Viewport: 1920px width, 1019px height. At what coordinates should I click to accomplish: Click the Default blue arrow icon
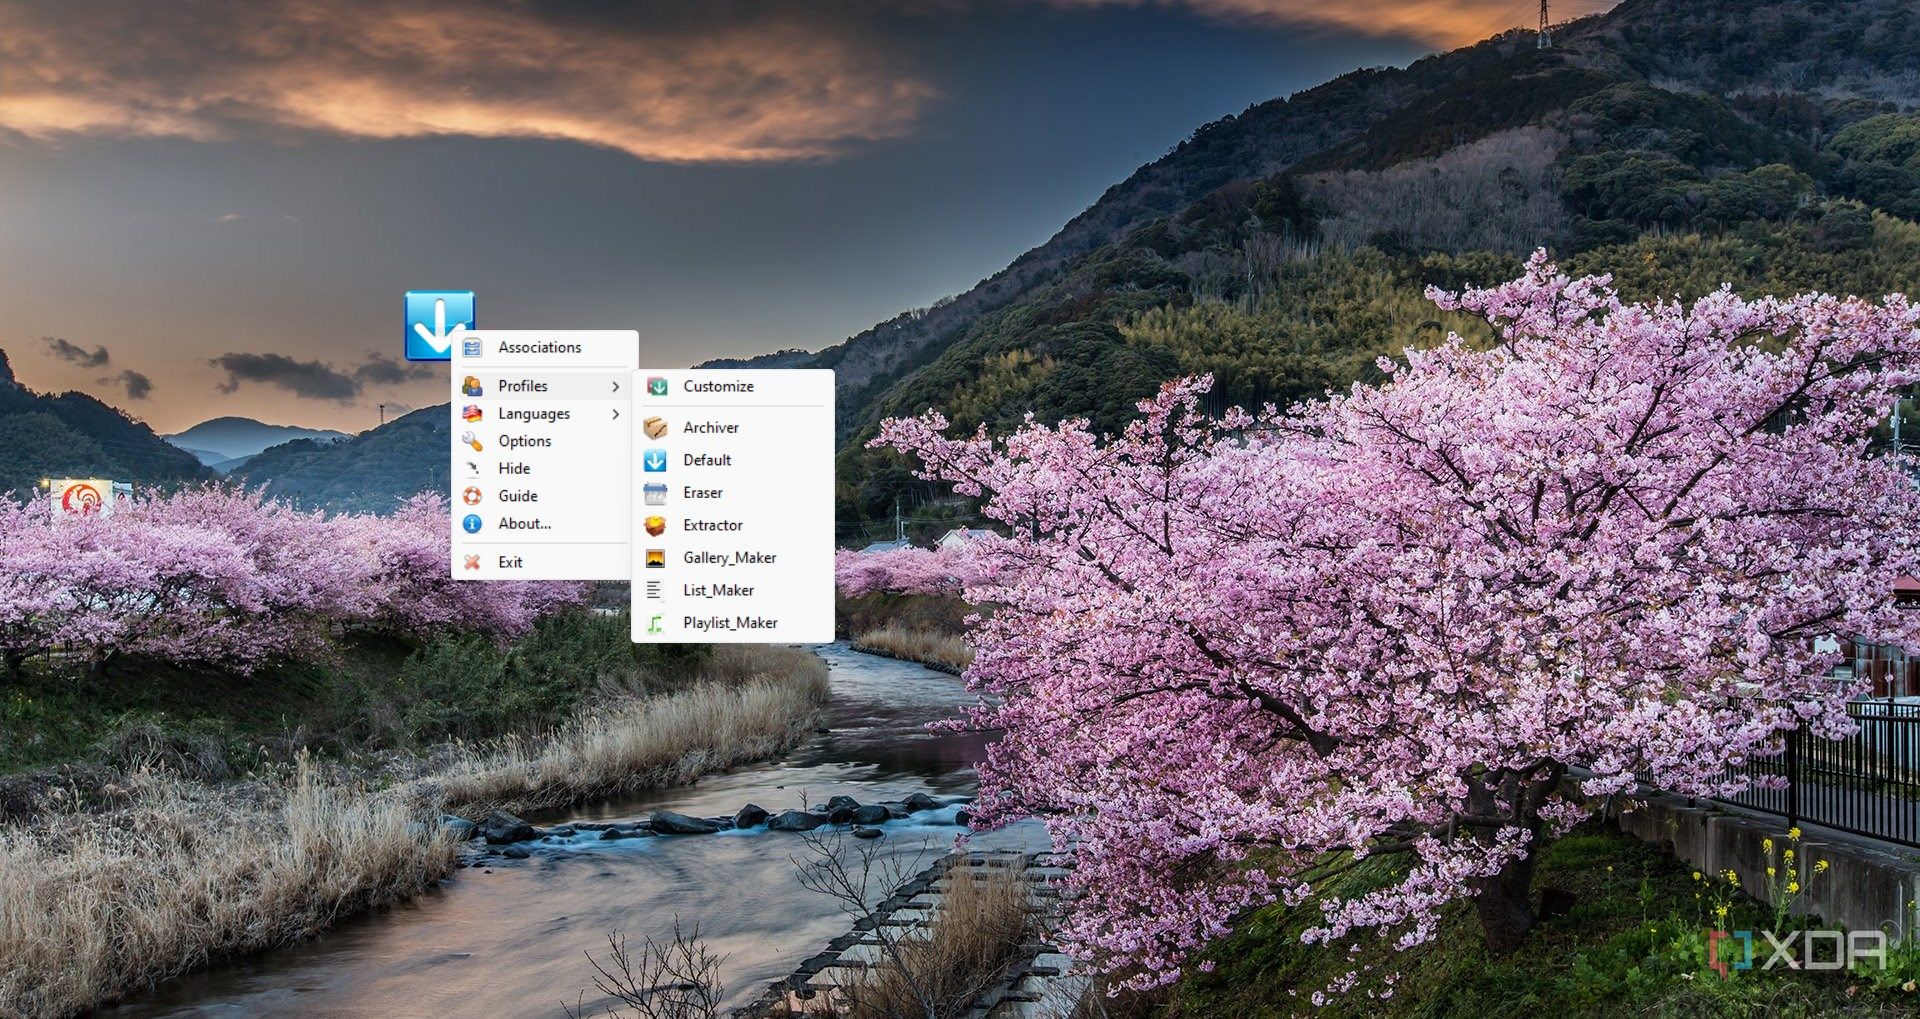(x=656, y=460)
